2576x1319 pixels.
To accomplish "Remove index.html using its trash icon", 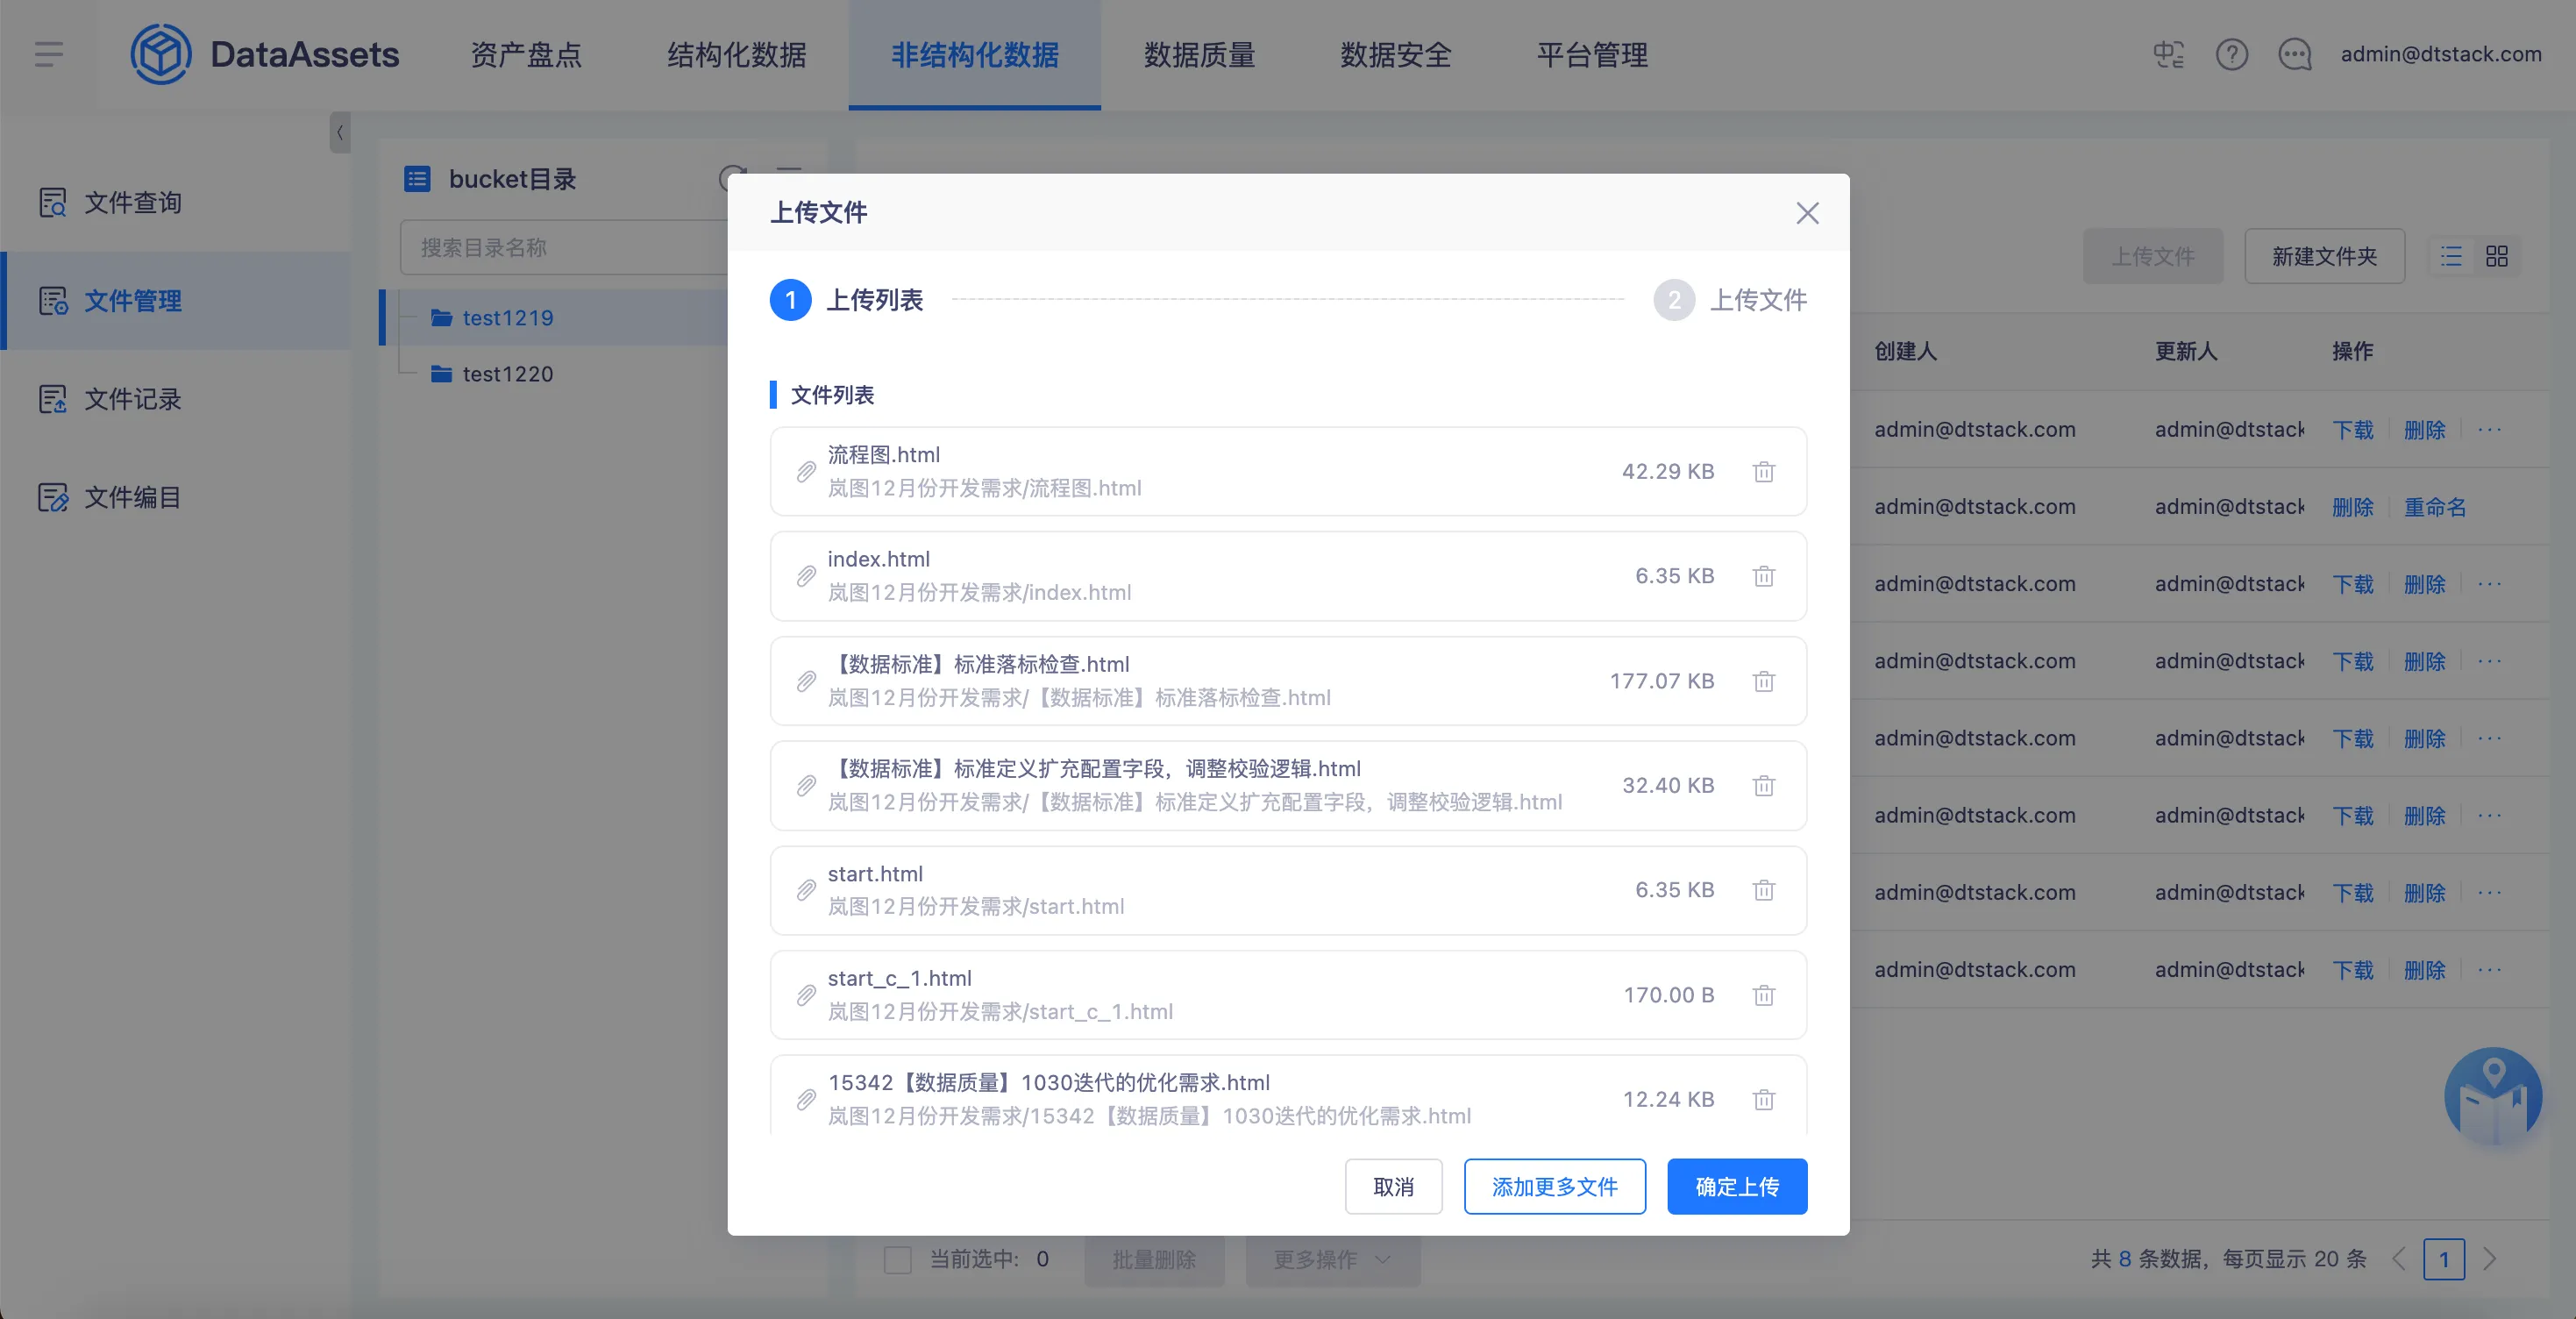I will (1763, 576).
